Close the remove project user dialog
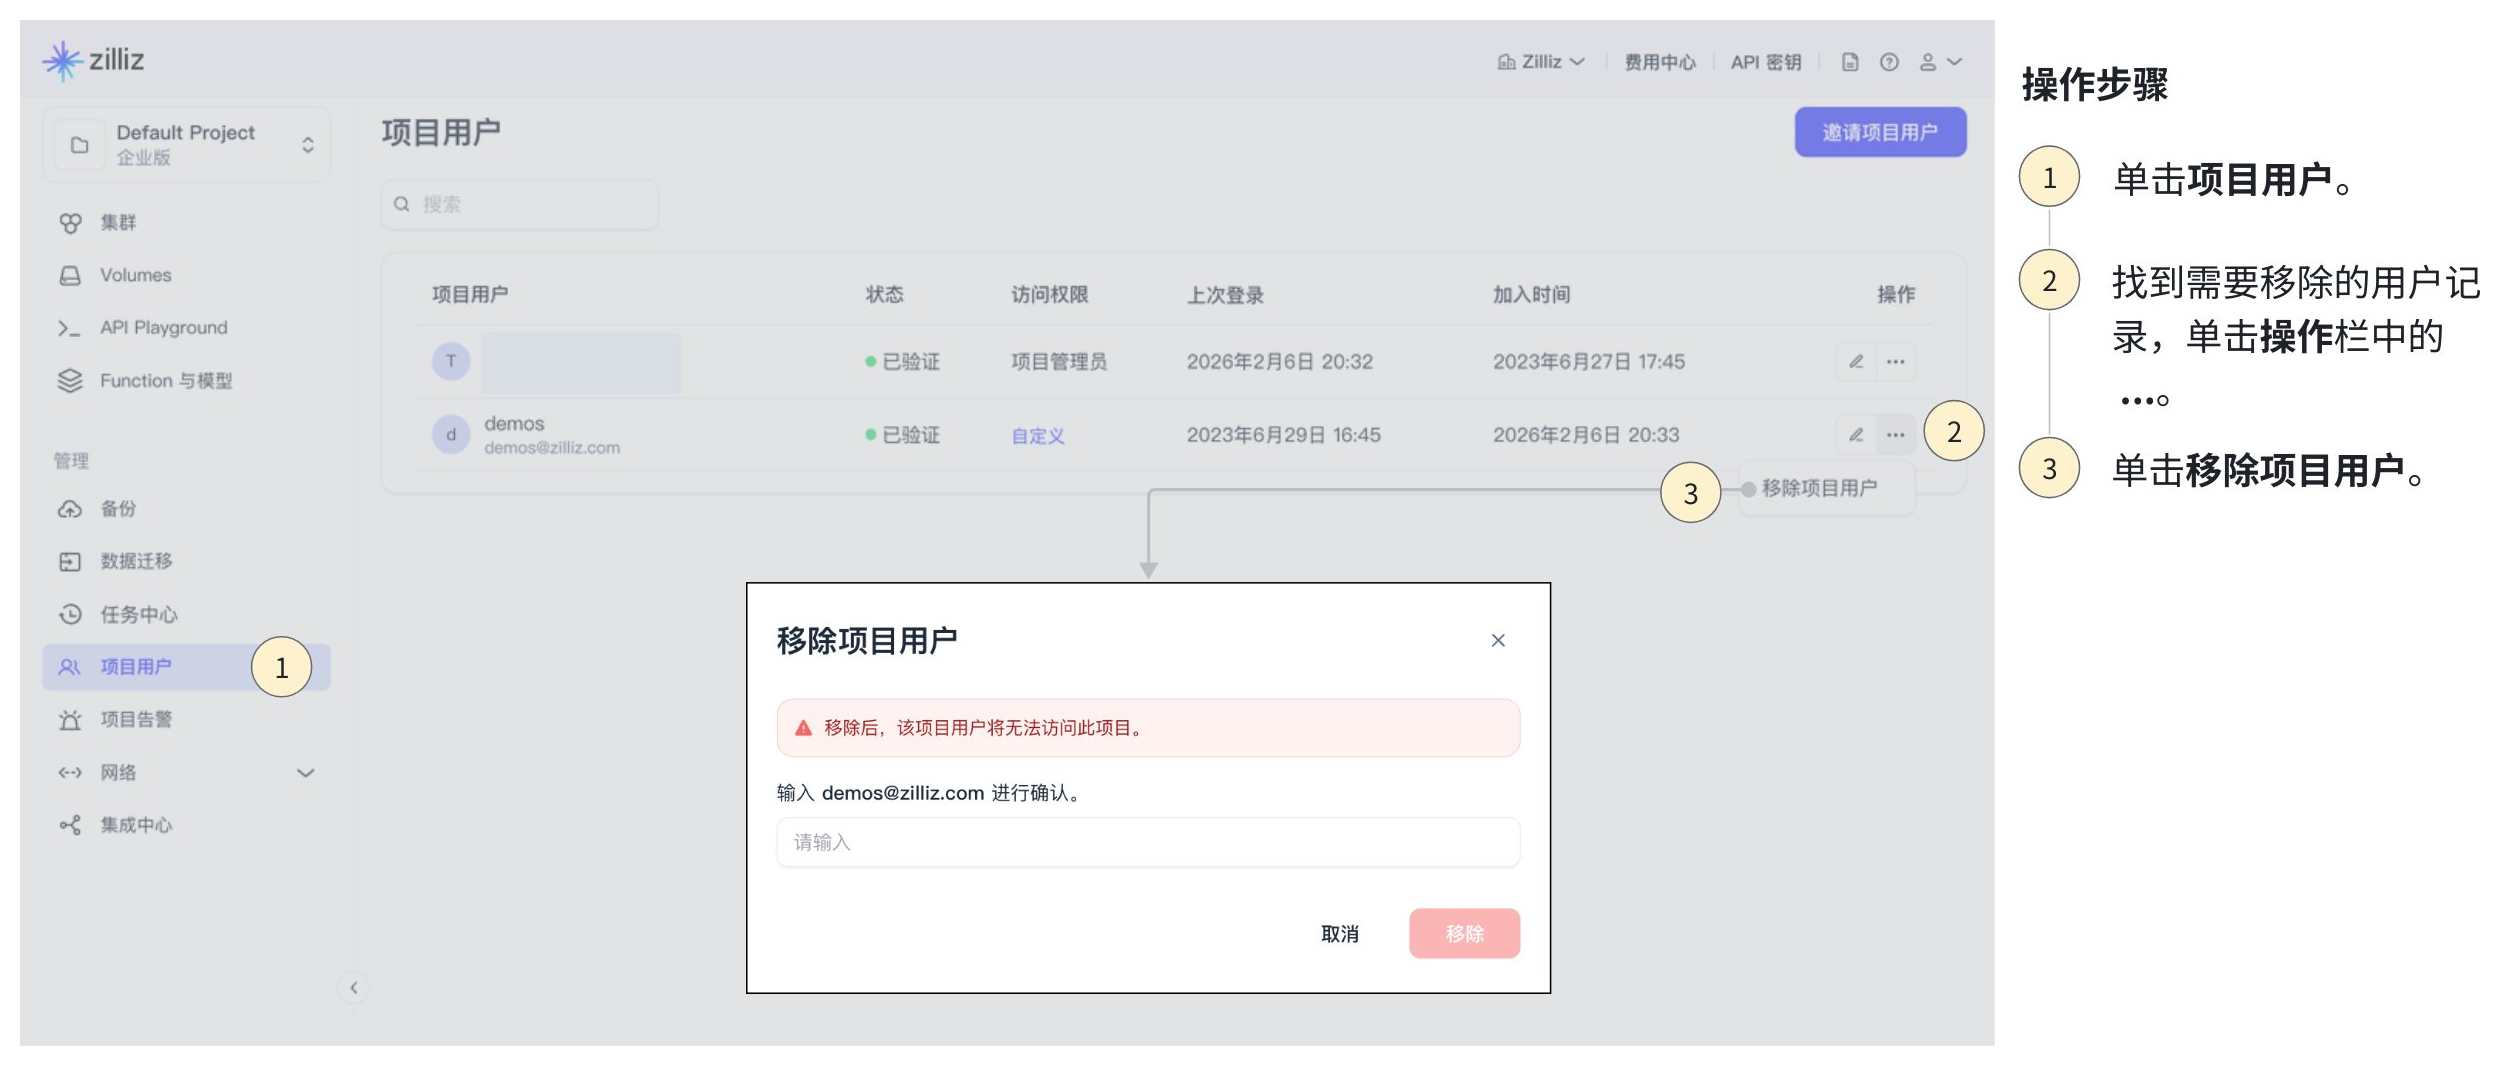The height and width of the screenshot is (1066, 2500). (x=1497, y=640)
